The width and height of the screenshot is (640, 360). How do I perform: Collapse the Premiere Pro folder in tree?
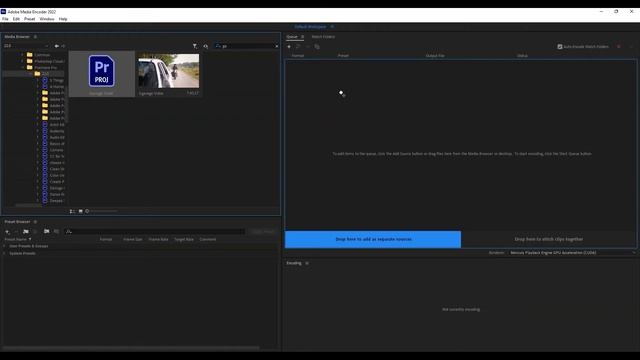coord(22,67)
